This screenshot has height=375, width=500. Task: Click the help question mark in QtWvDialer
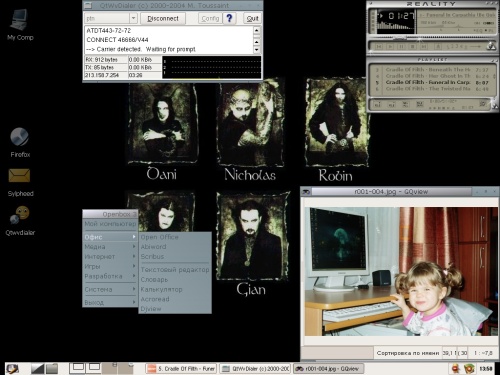(229, 18)
